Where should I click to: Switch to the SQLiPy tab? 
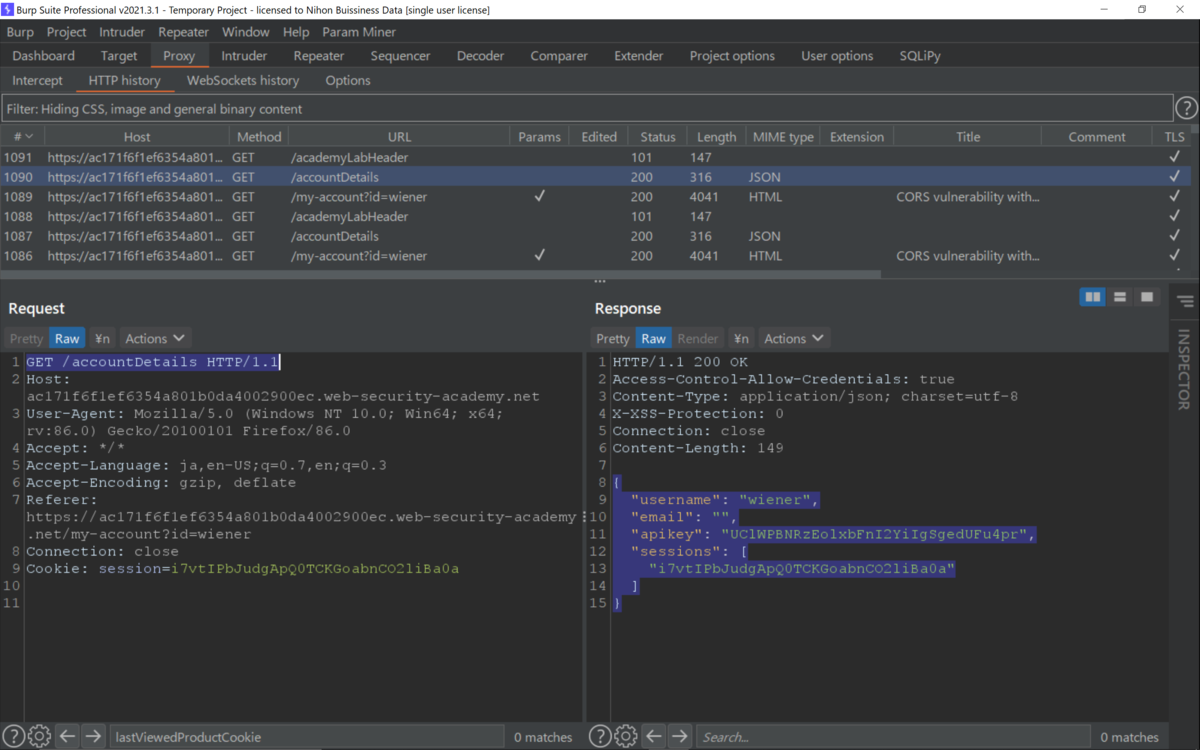click(920, 56)
